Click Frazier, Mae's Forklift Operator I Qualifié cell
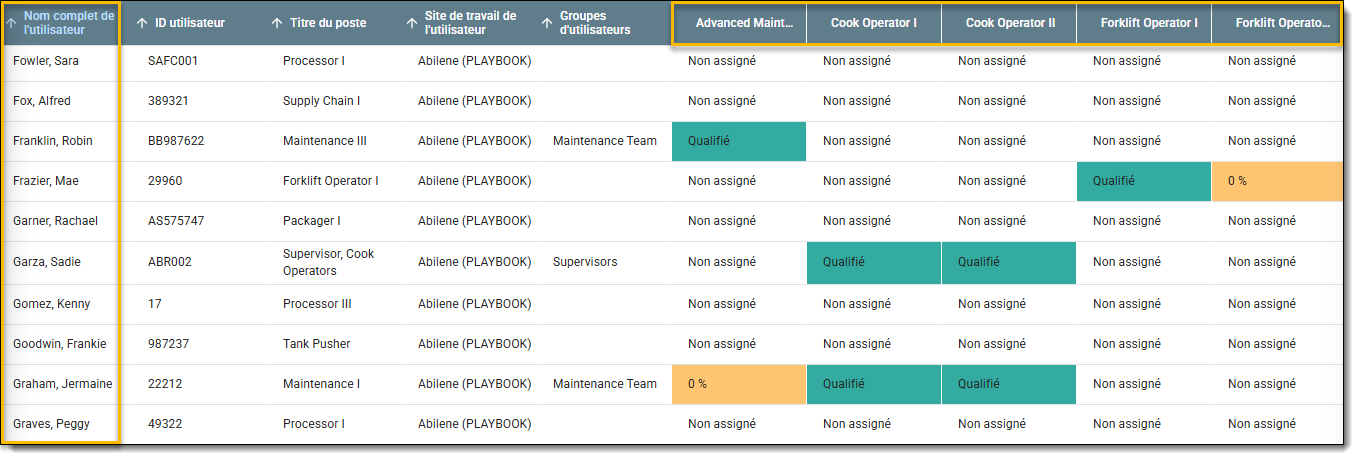The width and height of the screenshot is (1359, 460). pos(1143,181)
